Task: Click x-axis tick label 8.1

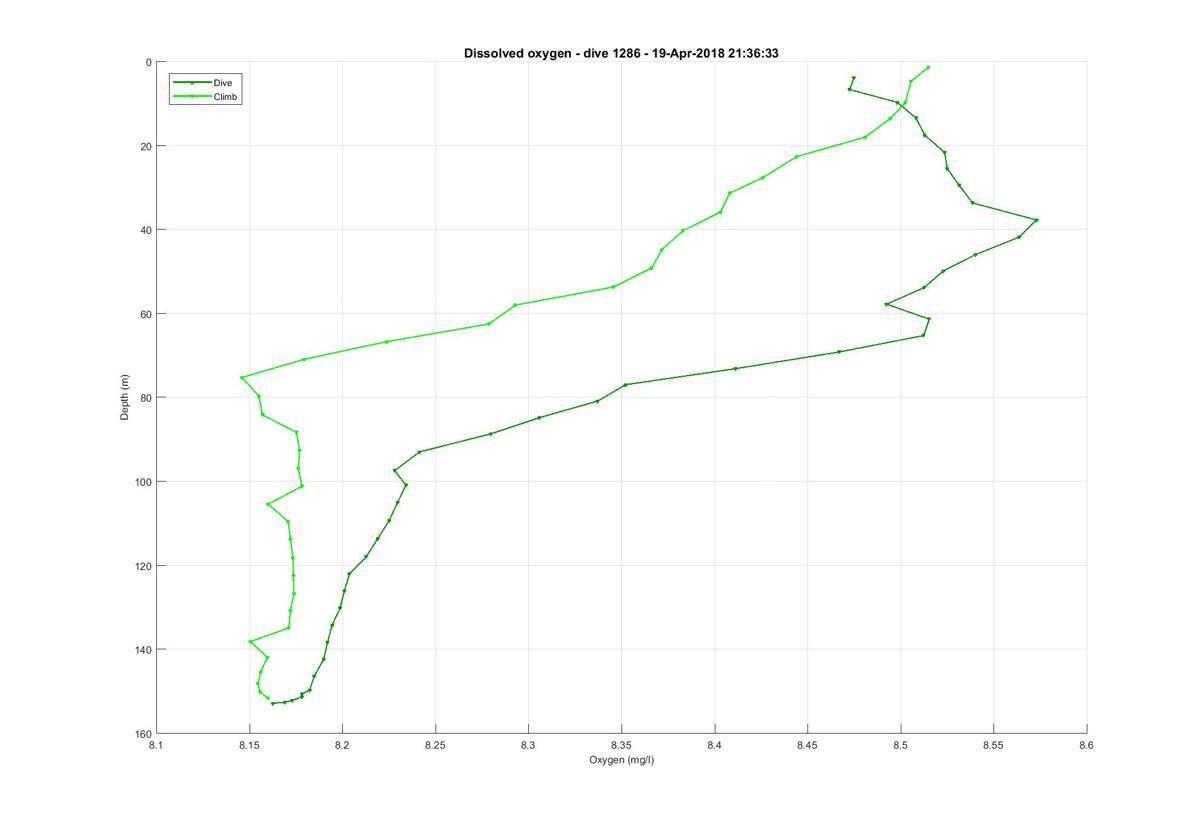Action: (x=155, y=745)
